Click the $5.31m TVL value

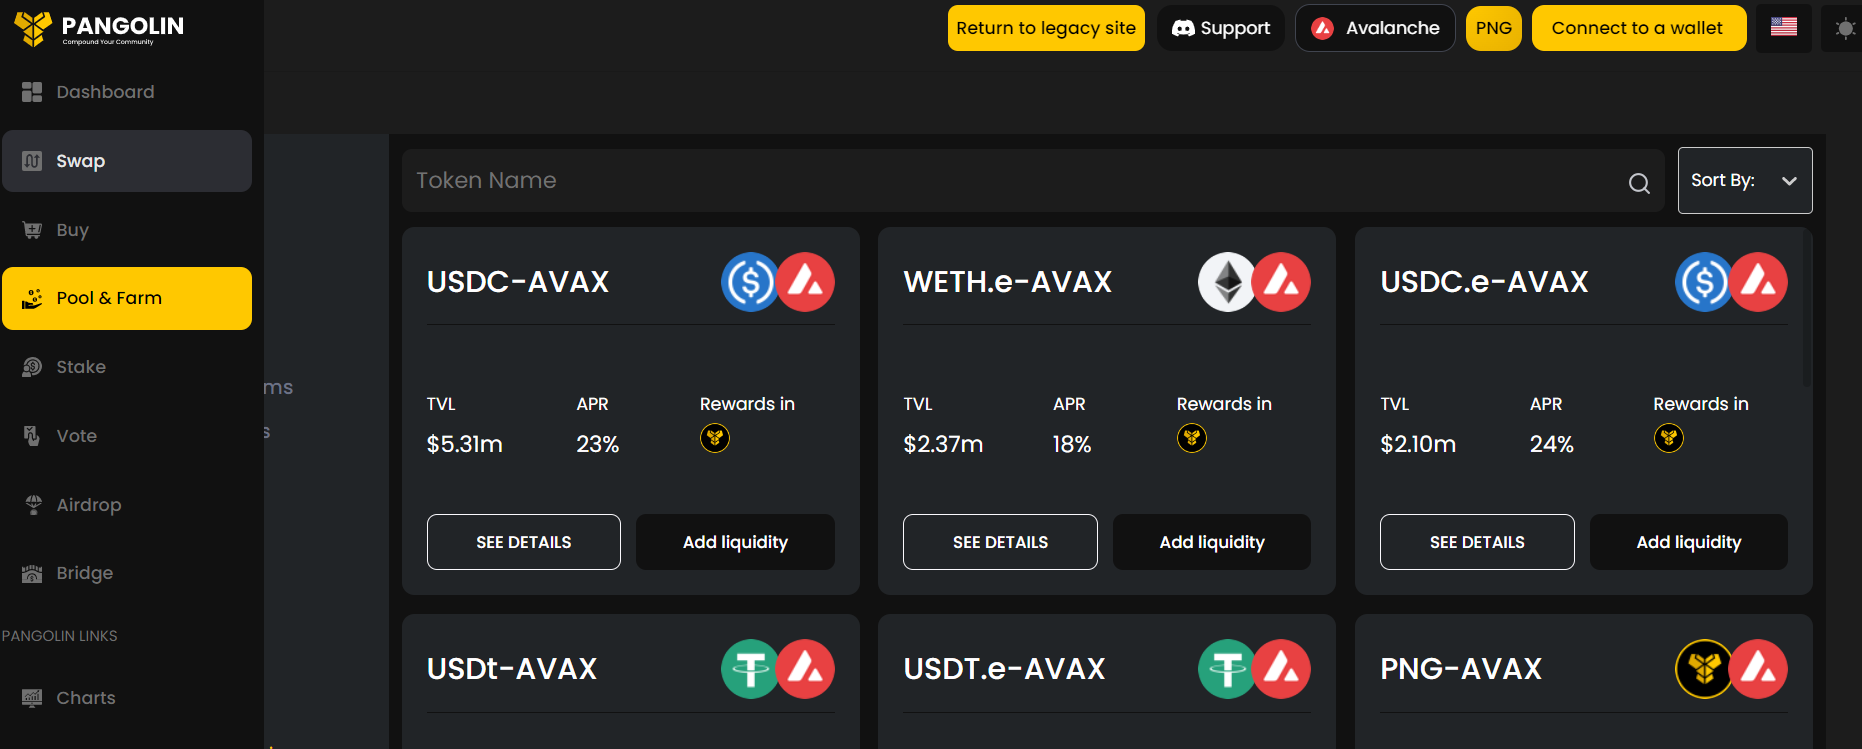coord(465,444)
